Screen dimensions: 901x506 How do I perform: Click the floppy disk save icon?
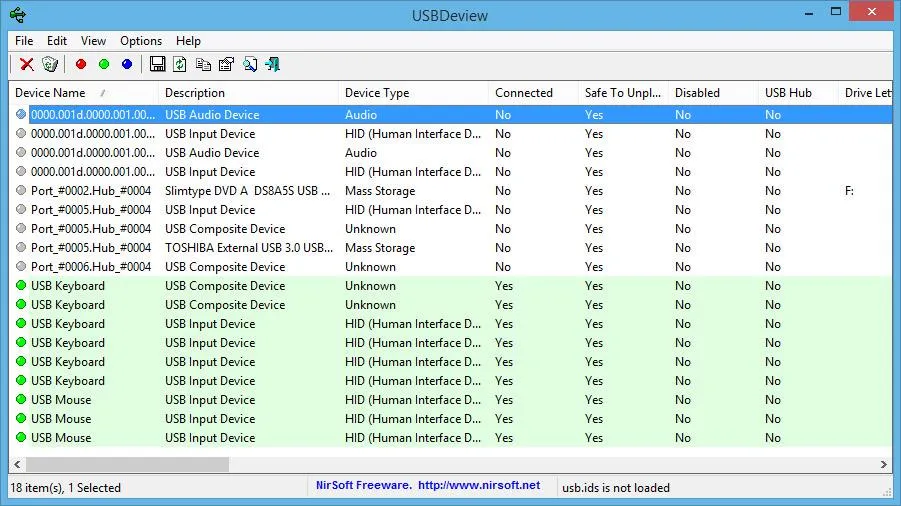[x=157, y=64]
